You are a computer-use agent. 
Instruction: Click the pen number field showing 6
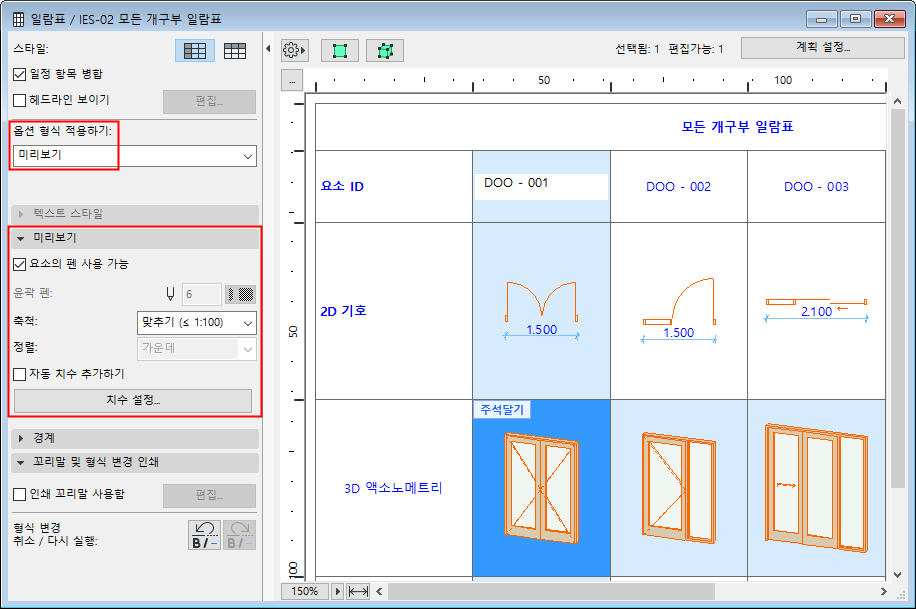coord(201,294)
